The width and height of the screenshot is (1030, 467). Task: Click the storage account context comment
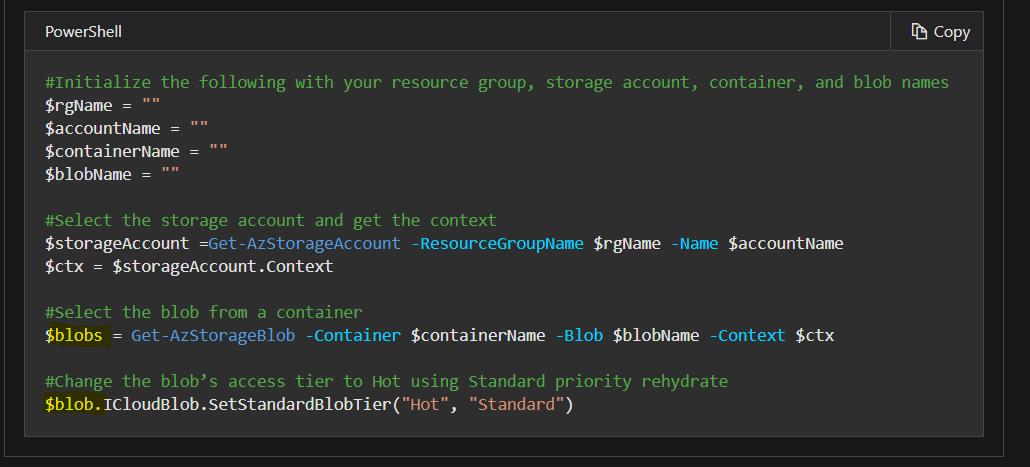pos(271,220)
